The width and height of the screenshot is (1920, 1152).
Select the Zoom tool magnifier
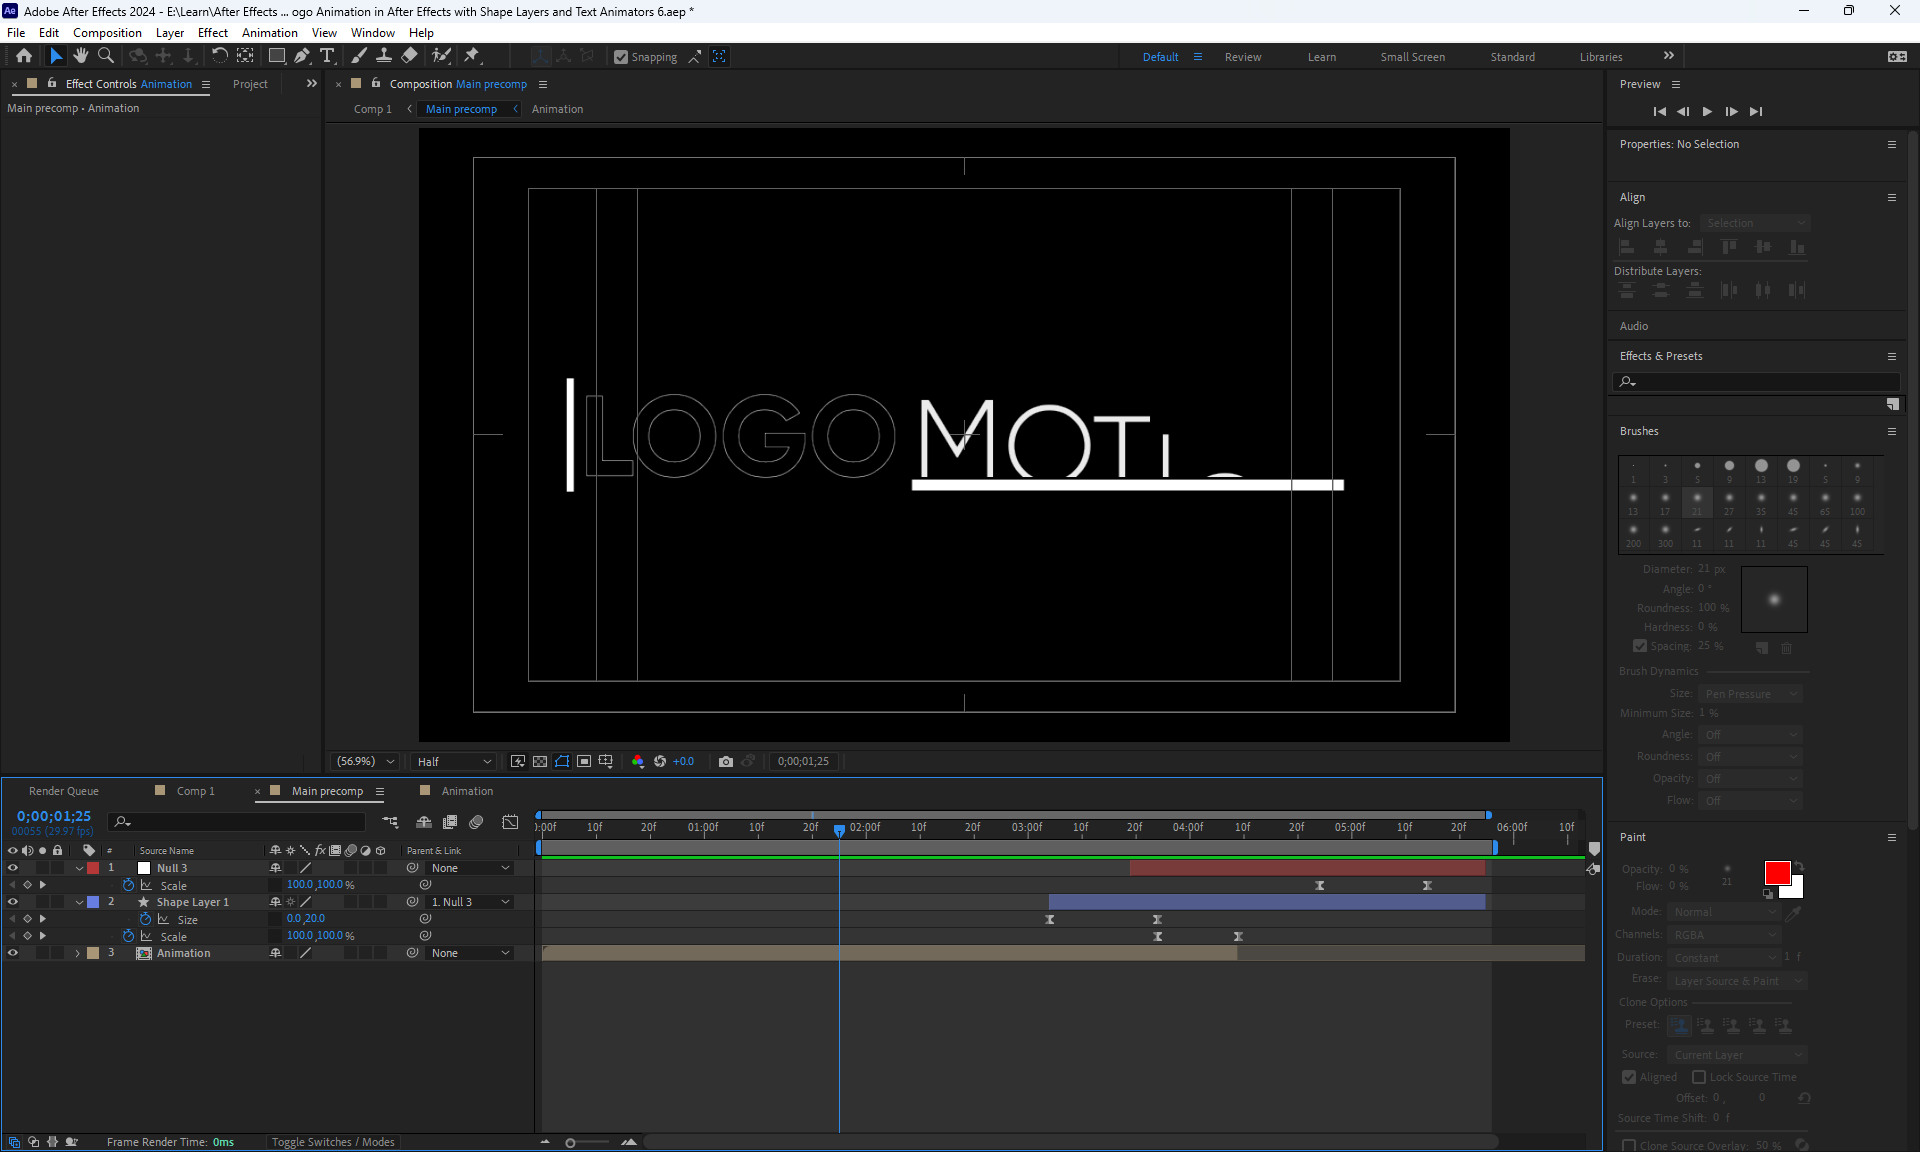coord(106,56)
